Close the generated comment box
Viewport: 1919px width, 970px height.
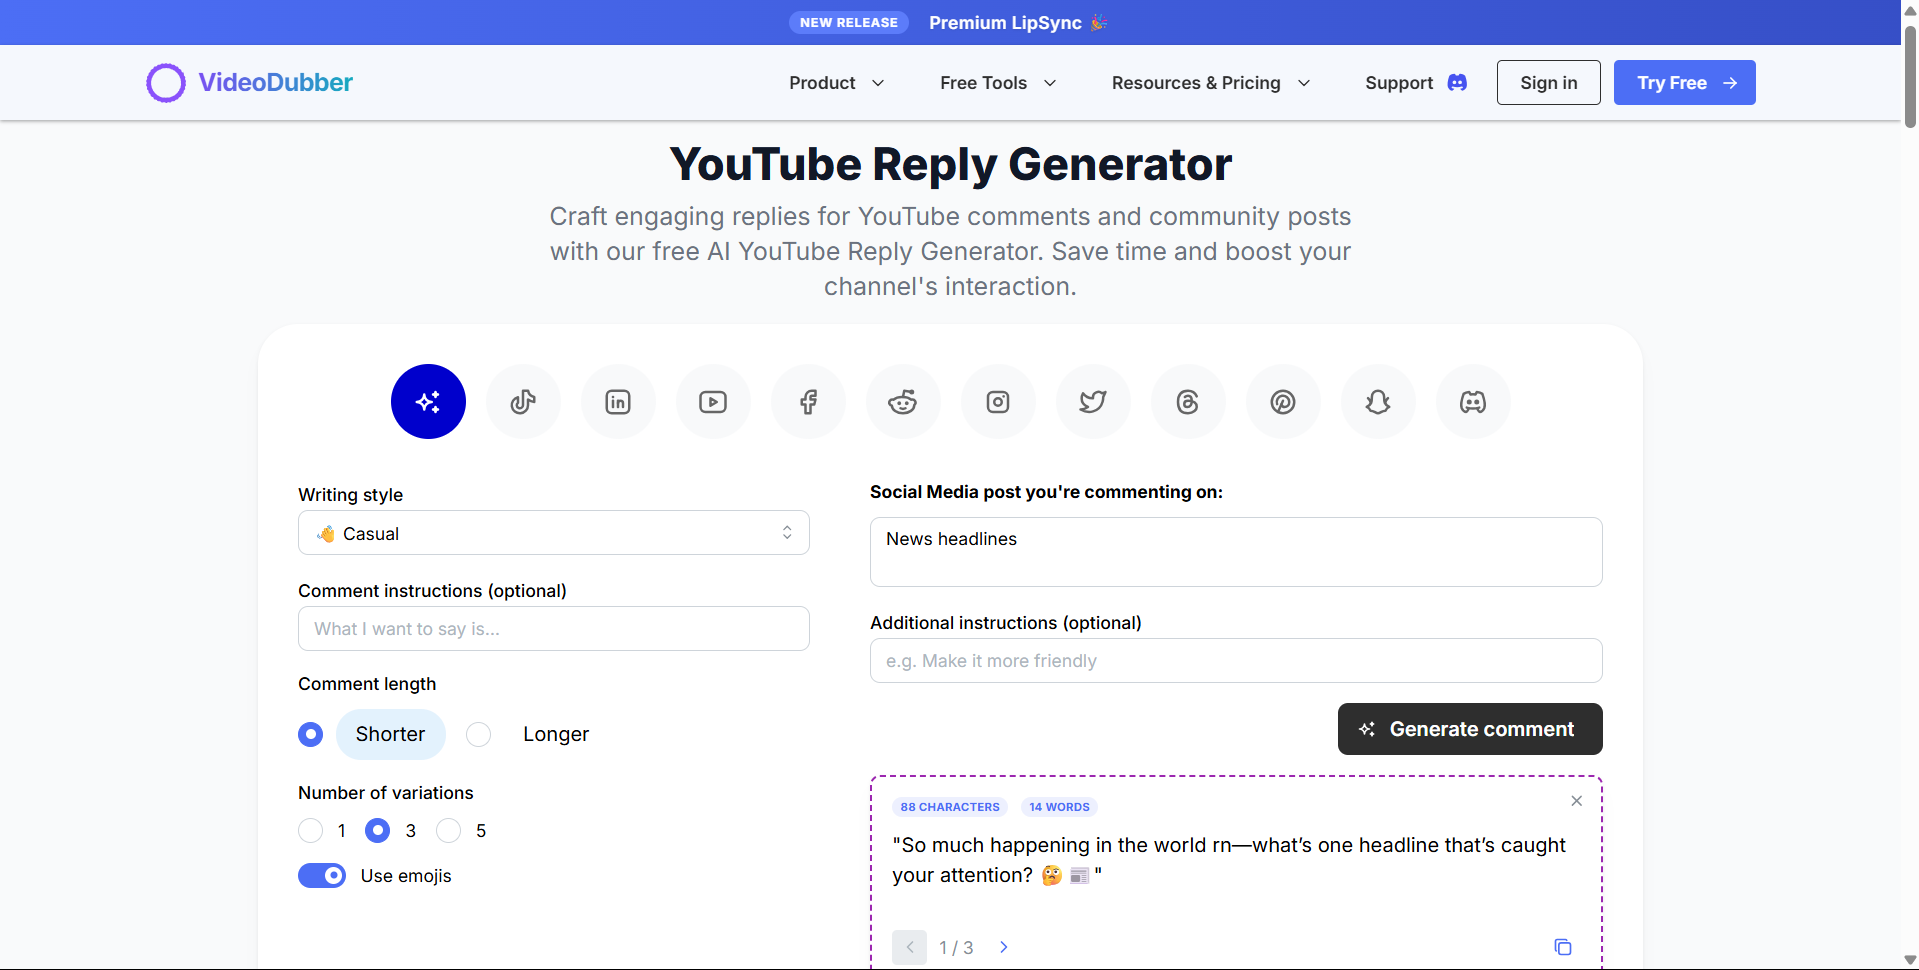pos(1576,801)
